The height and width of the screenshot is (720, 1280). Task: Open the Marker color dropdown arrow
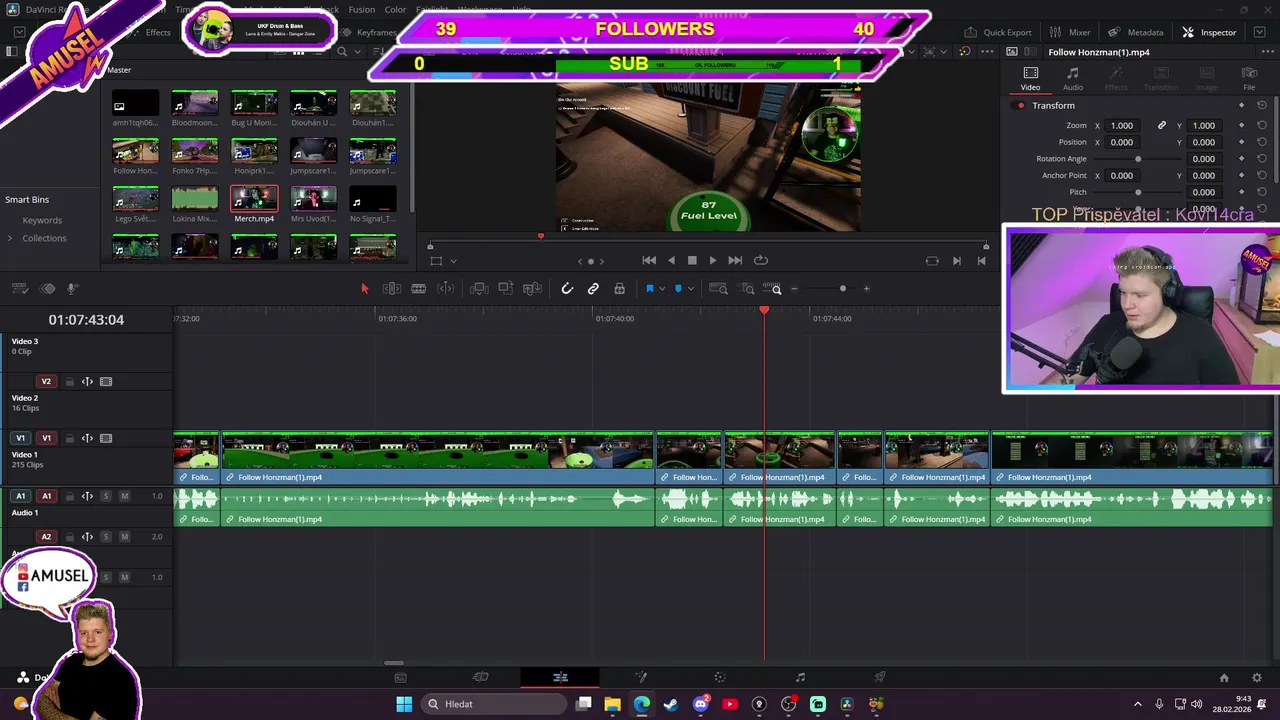pos(690,289)
